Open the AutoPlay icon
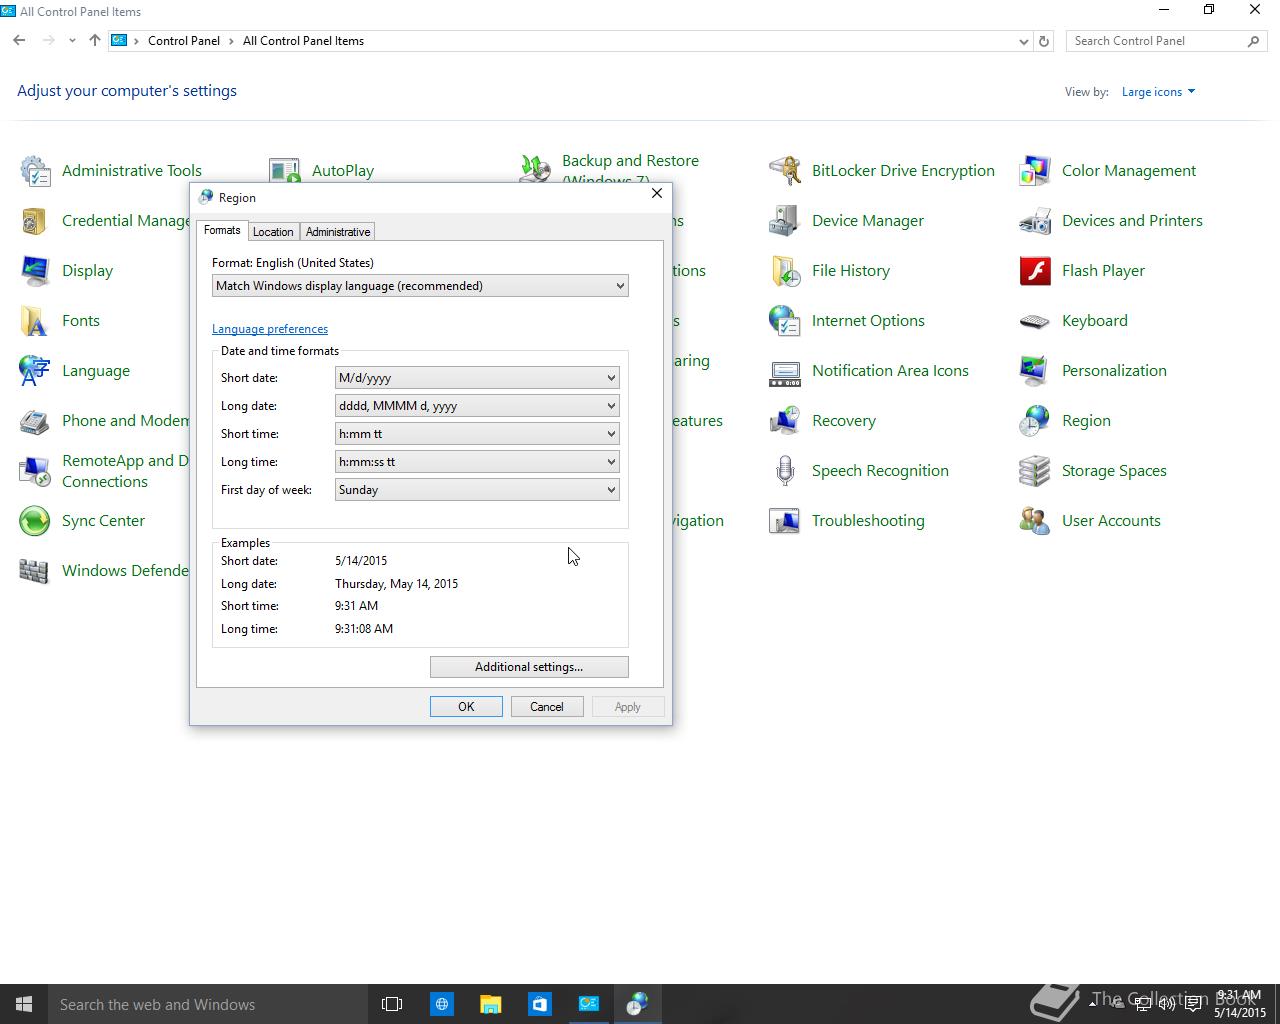Viewport: 1280px width, 1024px height. tap(285, 171)
